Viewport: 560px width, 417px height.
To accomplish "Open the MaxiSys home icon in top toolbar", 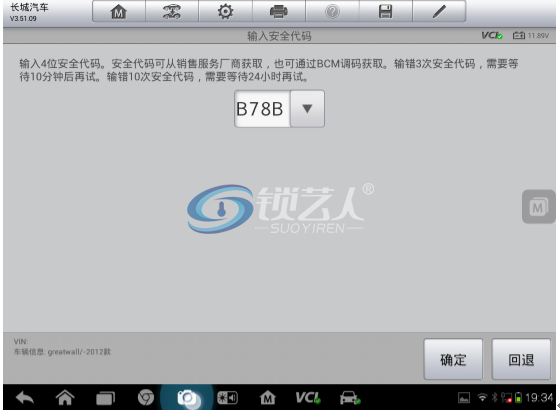I will coord(119,12).
